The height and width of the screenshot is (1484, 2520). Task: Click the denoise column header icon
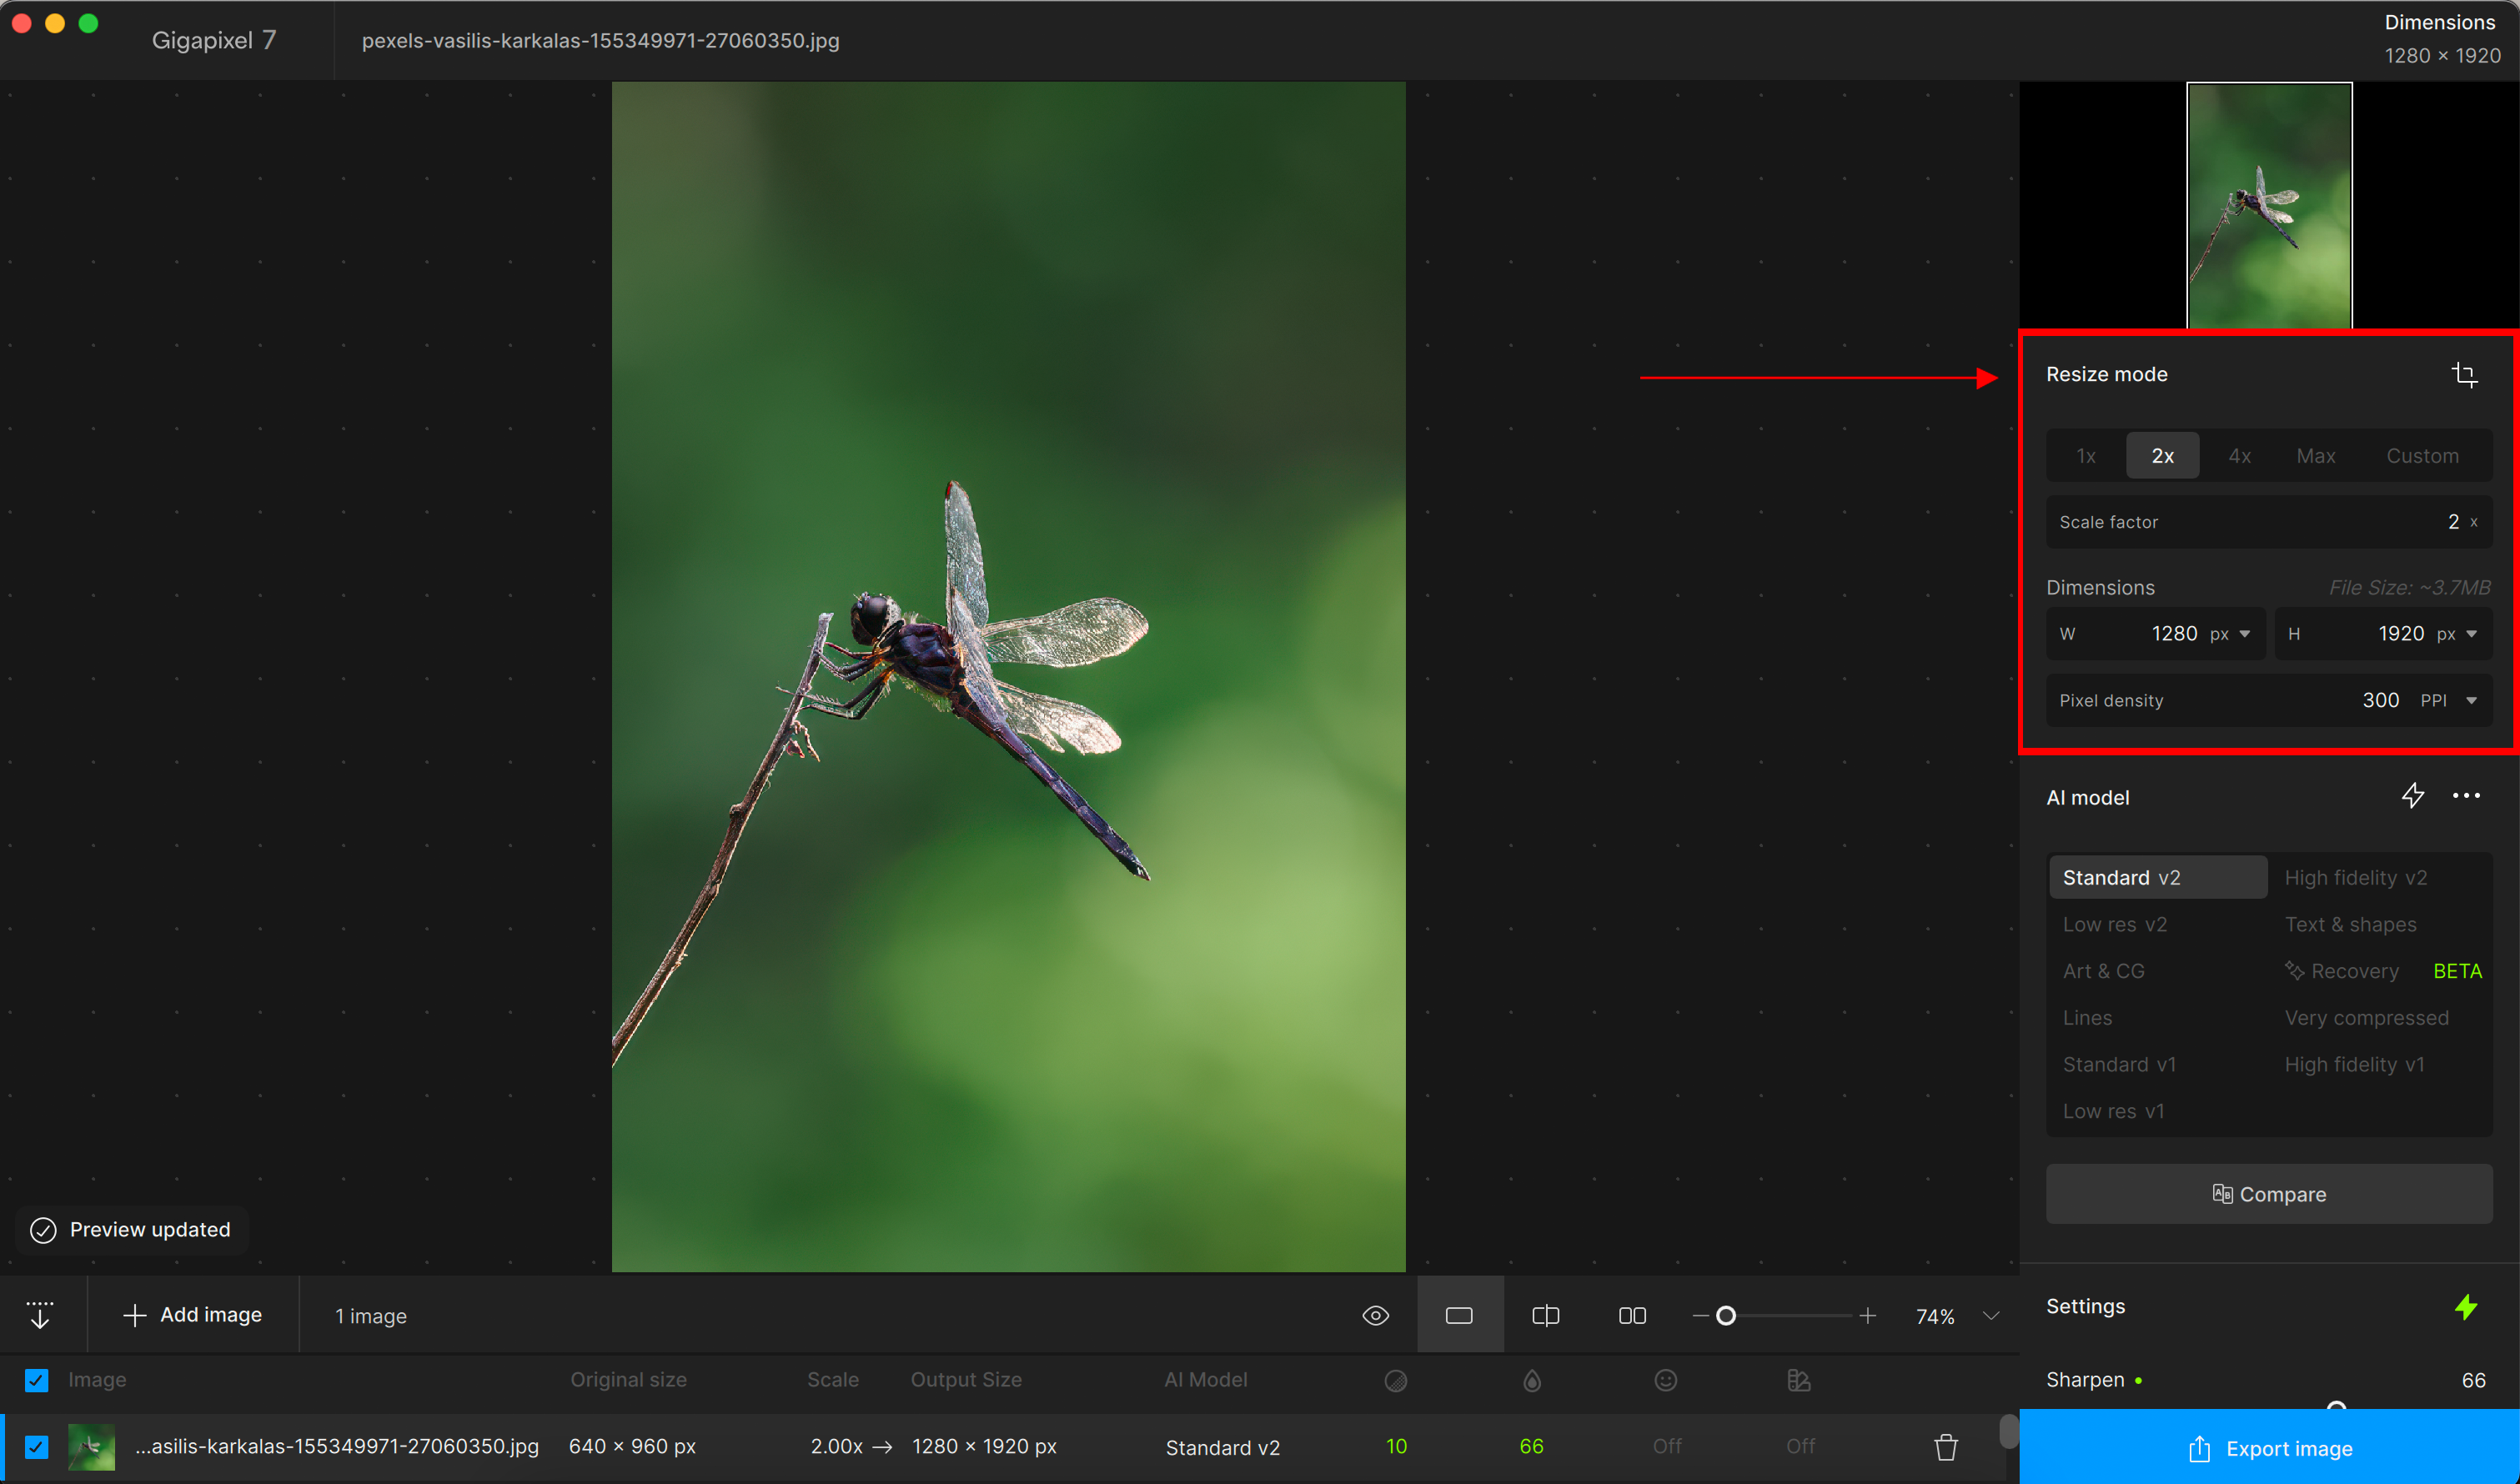[x=1396, y=1381]
